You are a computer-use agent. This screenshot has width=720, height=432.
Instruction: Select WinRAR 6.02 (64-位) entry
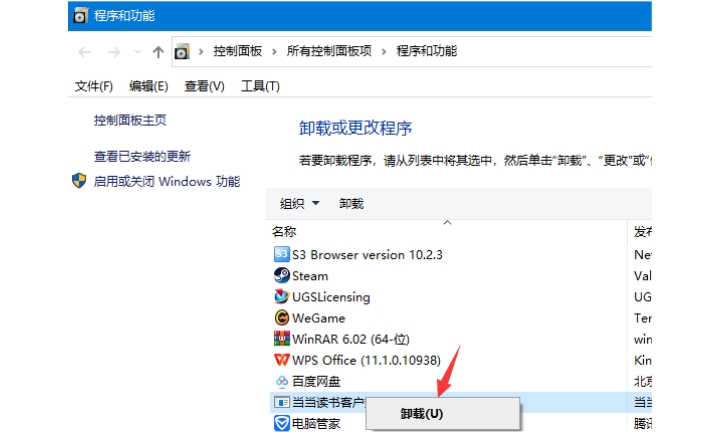351,339
